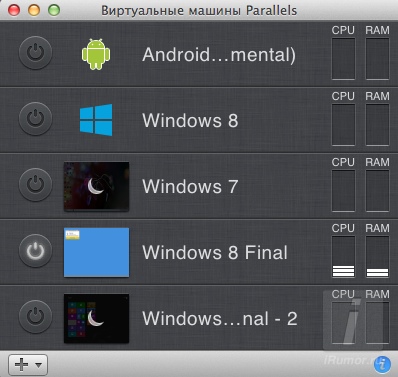The height and width of the screenshot is (377, 398).
Task: Power on the Windows 8 virtual machine
Action: 35,119
